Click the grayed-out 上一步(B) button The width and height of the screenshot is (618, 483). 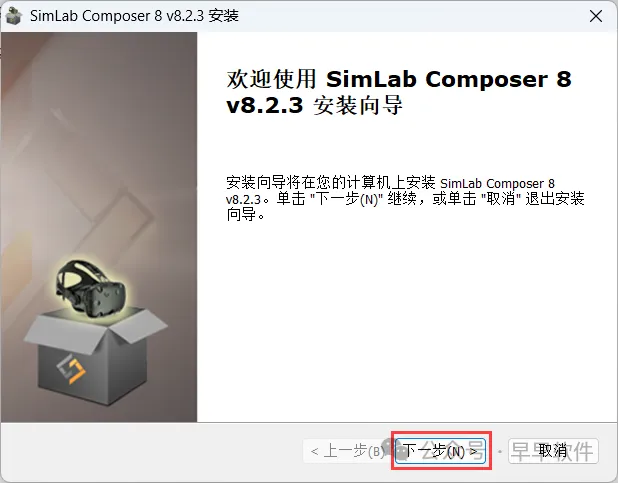tap(347, 450)
